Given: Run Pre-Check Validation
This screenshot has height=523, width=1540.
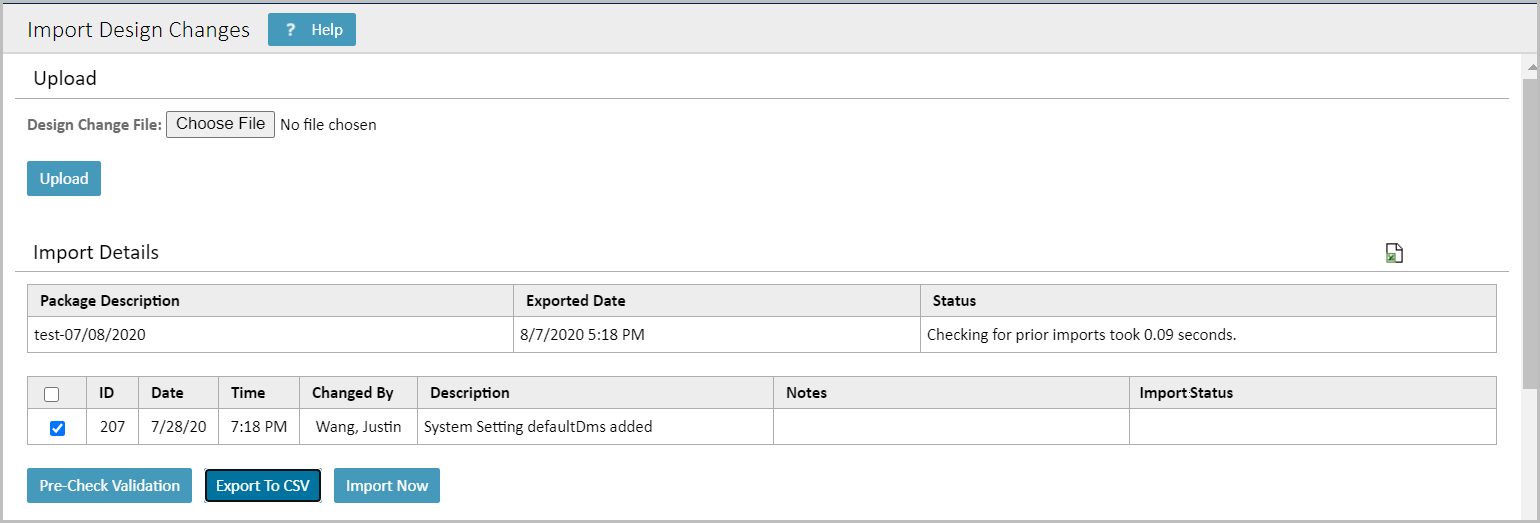Looking at the screenshot, I should 110,486.
